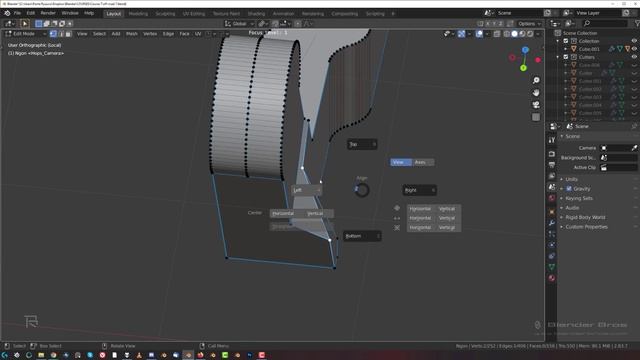The height and width of the screenshot is (360, 640).
Task: Open the World properties tab
Action: 552,198
